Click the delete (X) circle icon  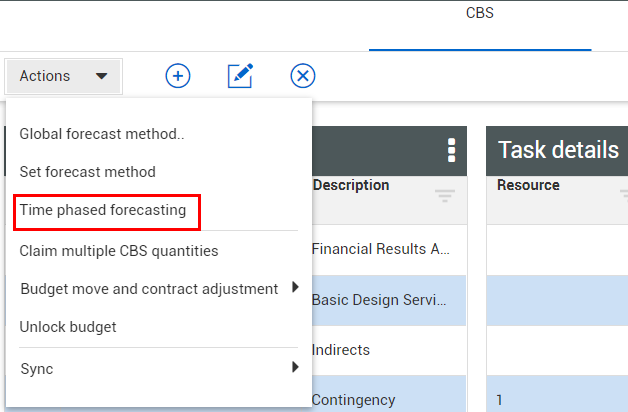pos(303,76)
